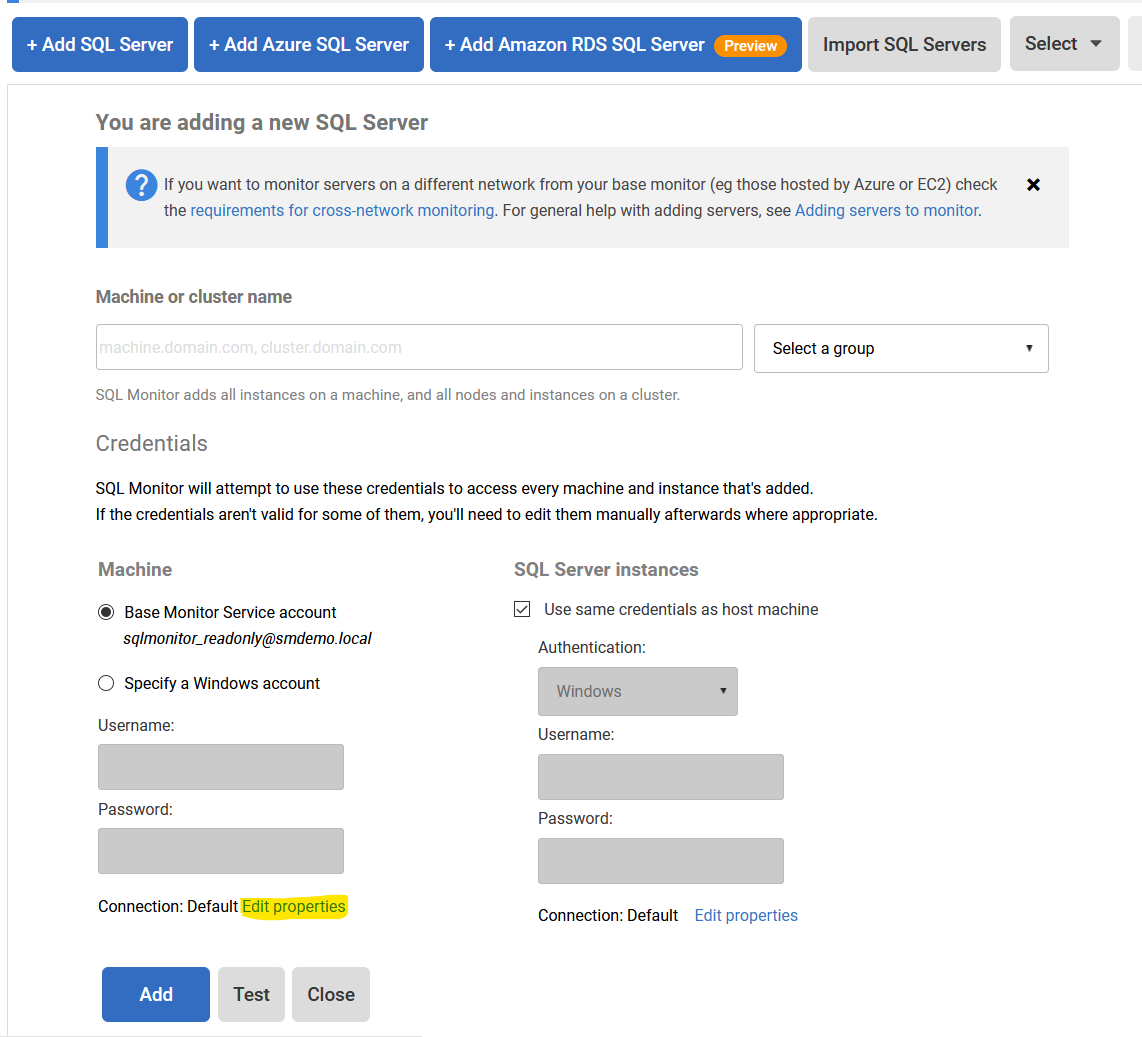Viewport: 1142px width, 1037px height.
Task: Open the Select dropdown in top toolbar
Action: (x=1063, y=44)
